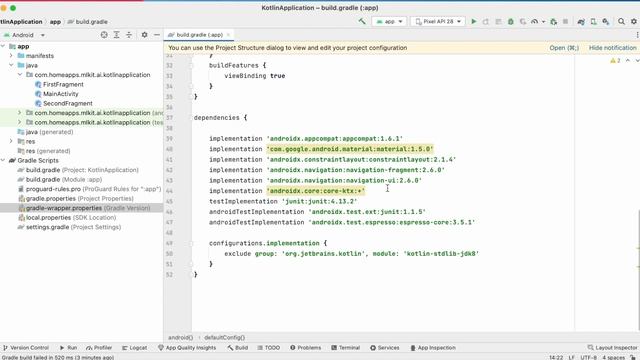
Task: Fold the buildFeatures block in the gutter
Action: coord(191,65)
